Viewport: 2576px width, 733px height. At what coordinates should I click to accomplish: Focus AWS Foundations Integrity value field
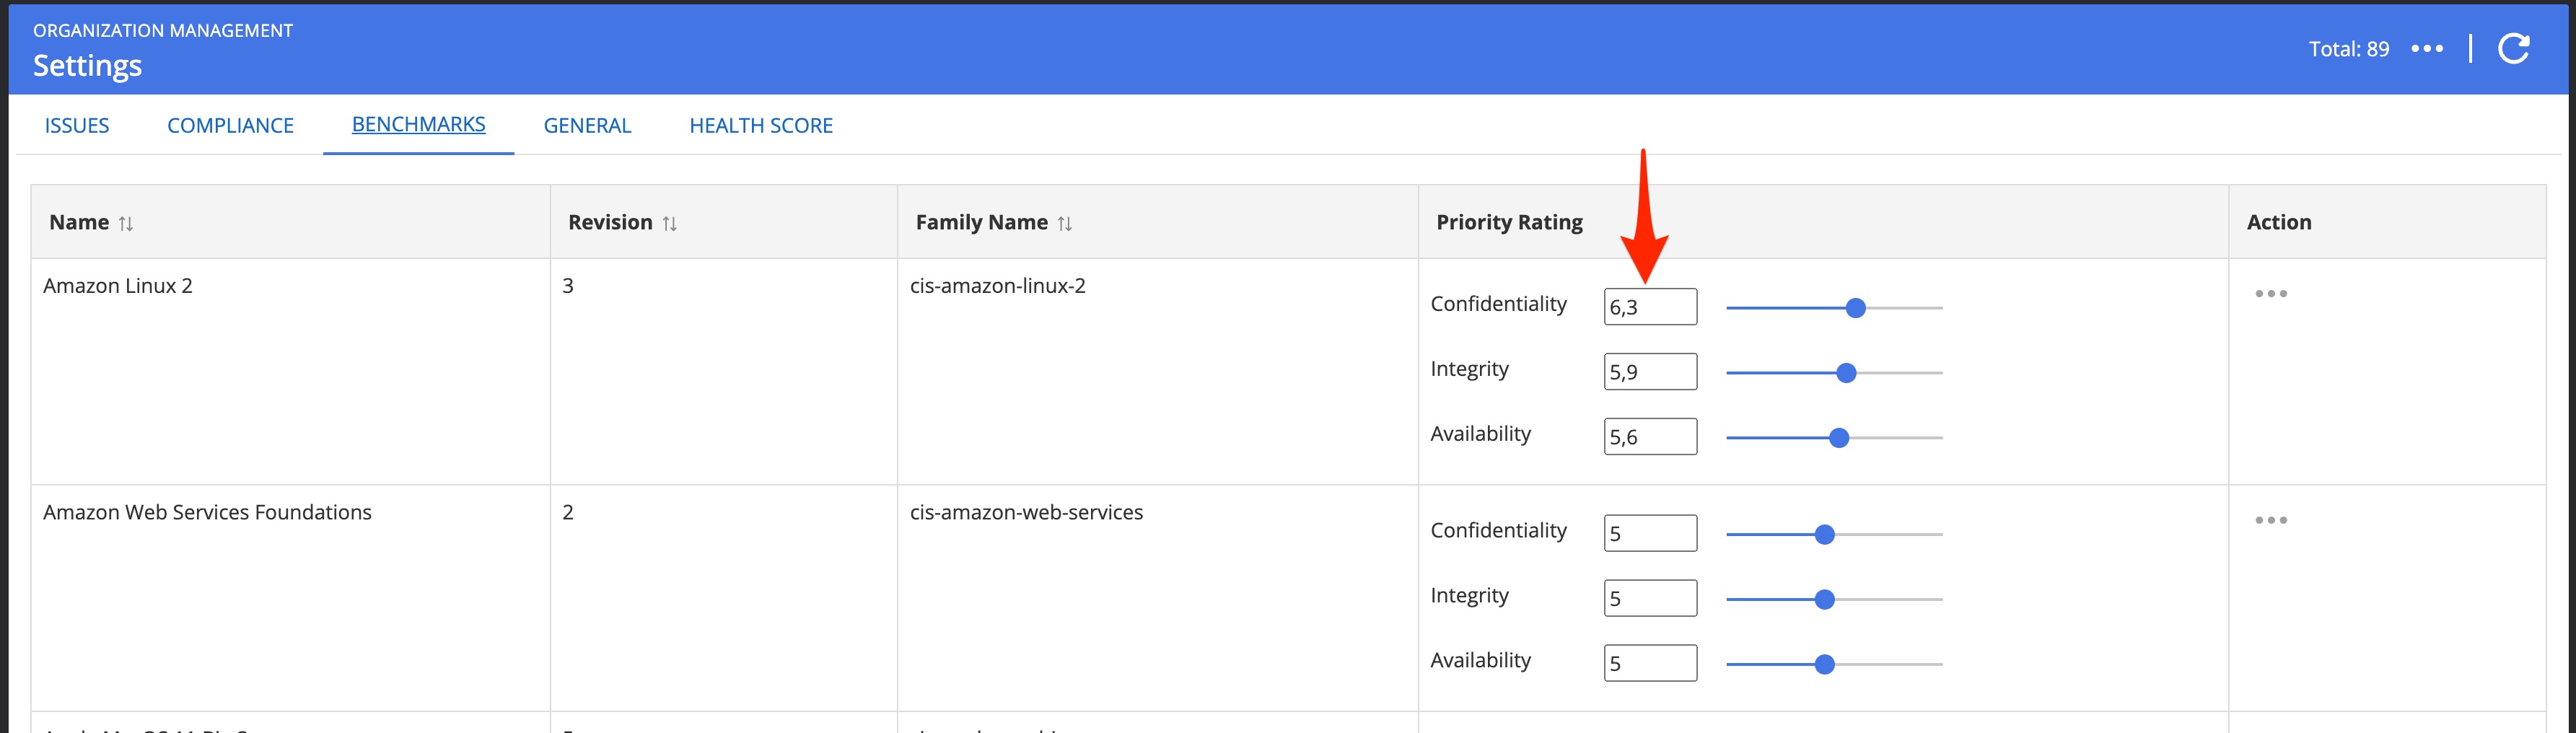(1650, 598)
